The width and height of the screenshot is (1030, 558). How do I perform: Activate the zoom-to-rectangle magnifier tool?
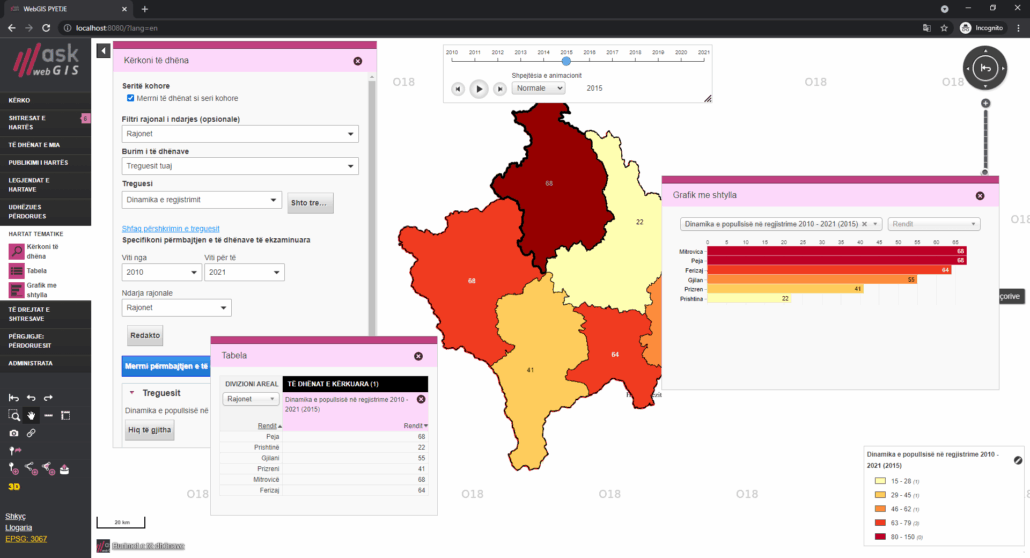coord(14,415)
